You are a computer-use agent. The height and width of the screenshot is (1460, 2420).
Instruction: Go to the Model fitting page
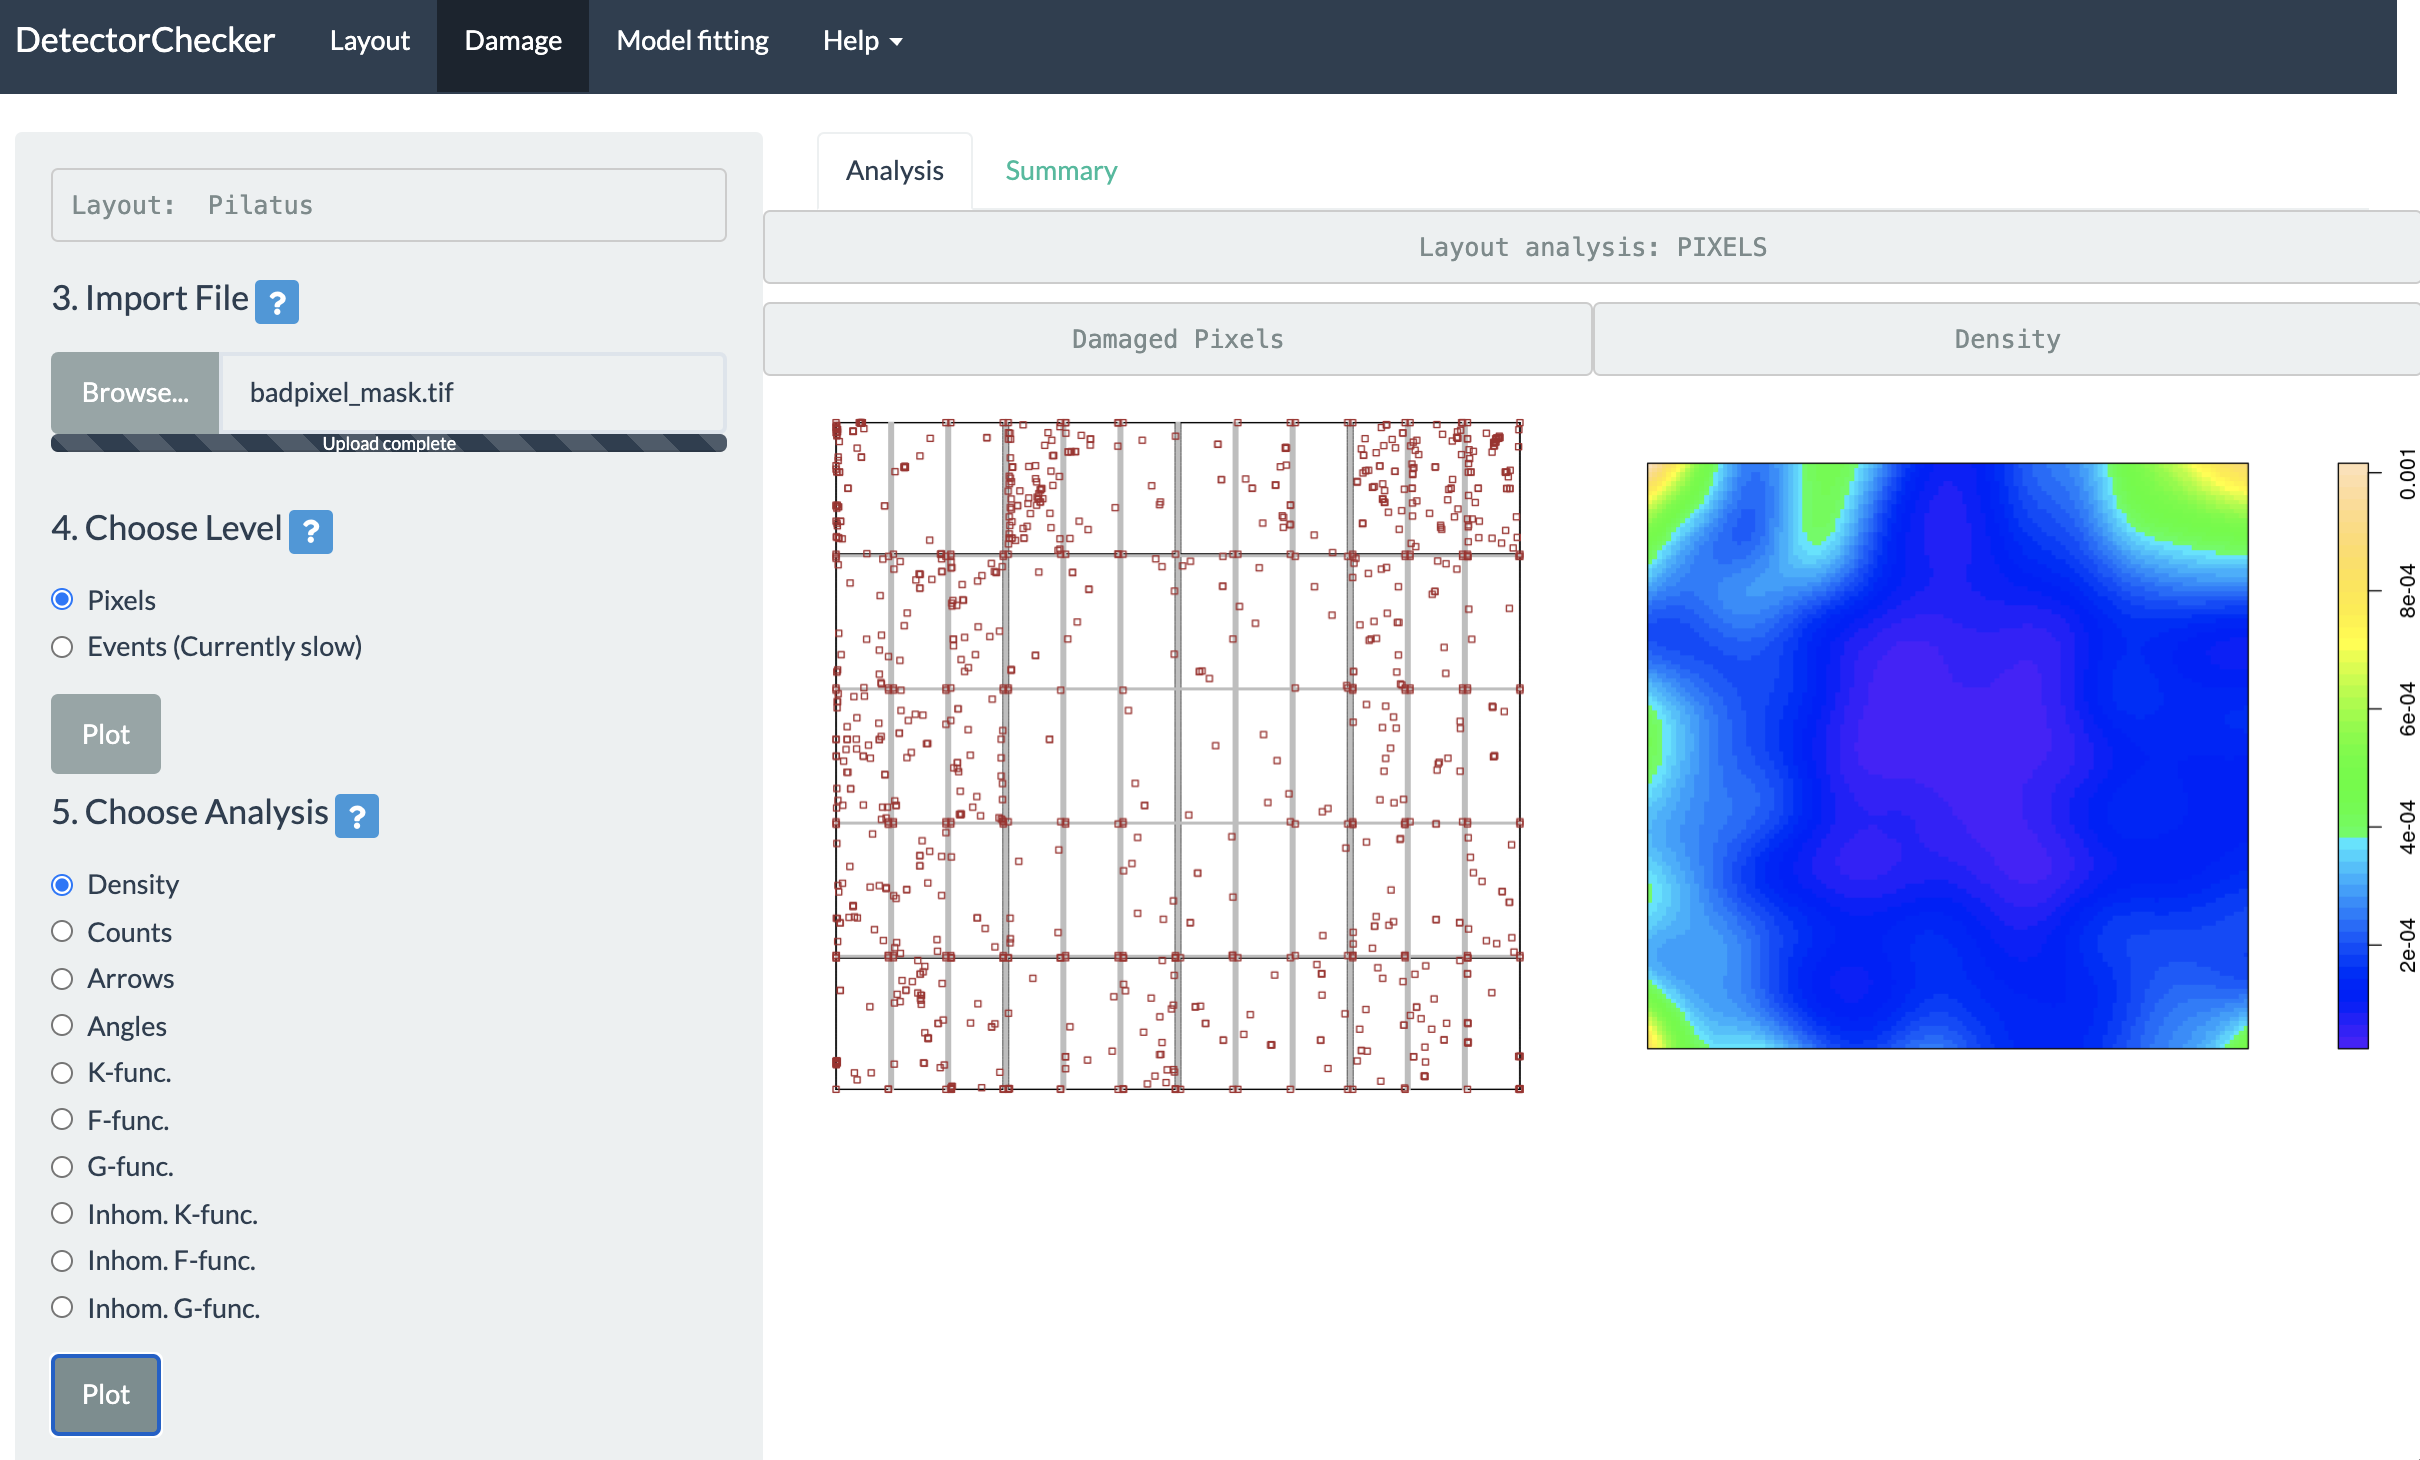[692, 41]
